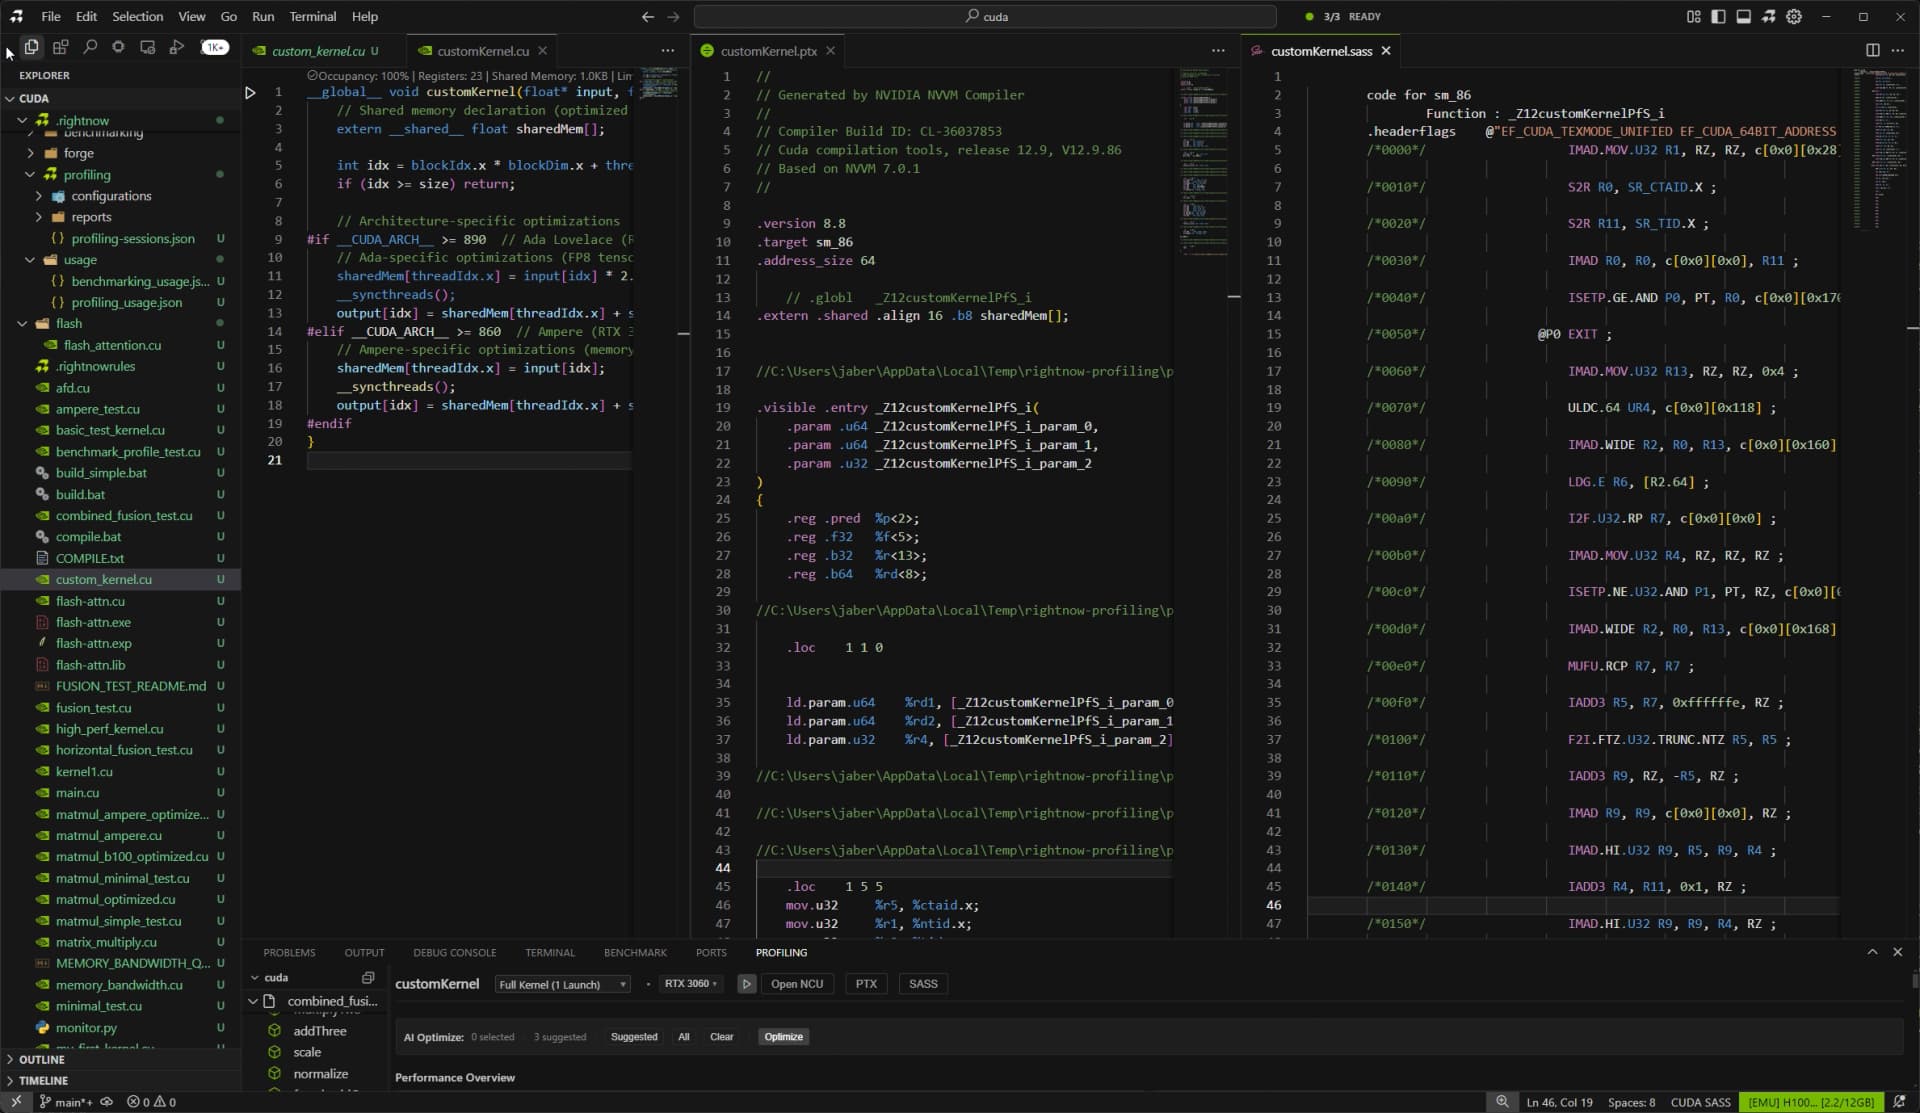Toggle the Suggested optimization filter

(x=633, y=1037)
